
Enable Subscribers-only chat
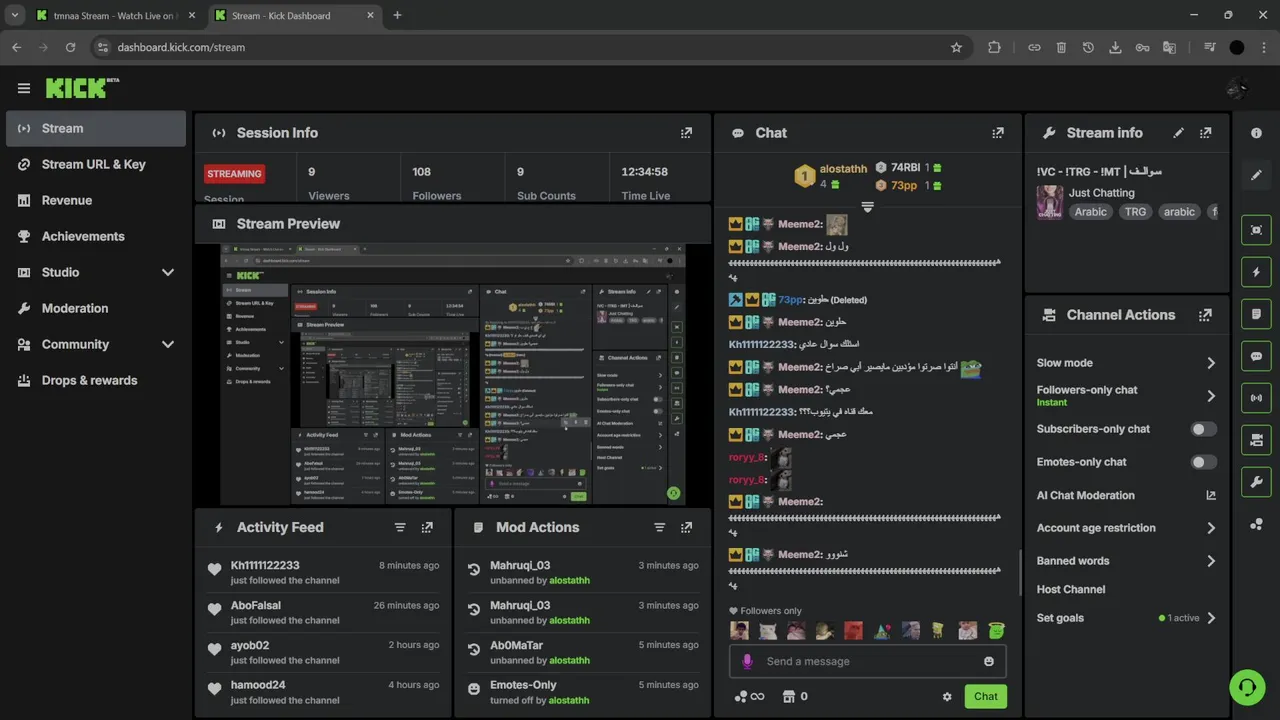[x=1204, y=429]
